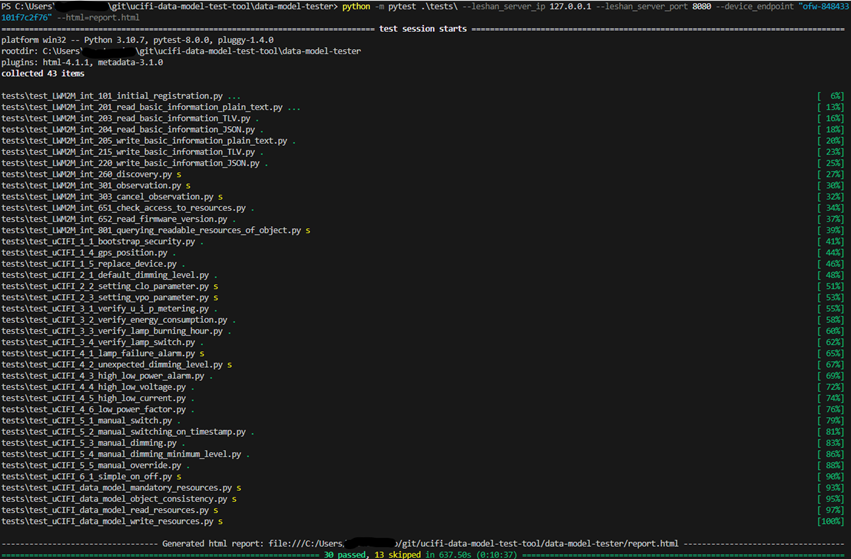Click test_uCIFI_4_5_high_low_current.py
851x559 pixels.
pyautogui.click(x=93, y=398)
